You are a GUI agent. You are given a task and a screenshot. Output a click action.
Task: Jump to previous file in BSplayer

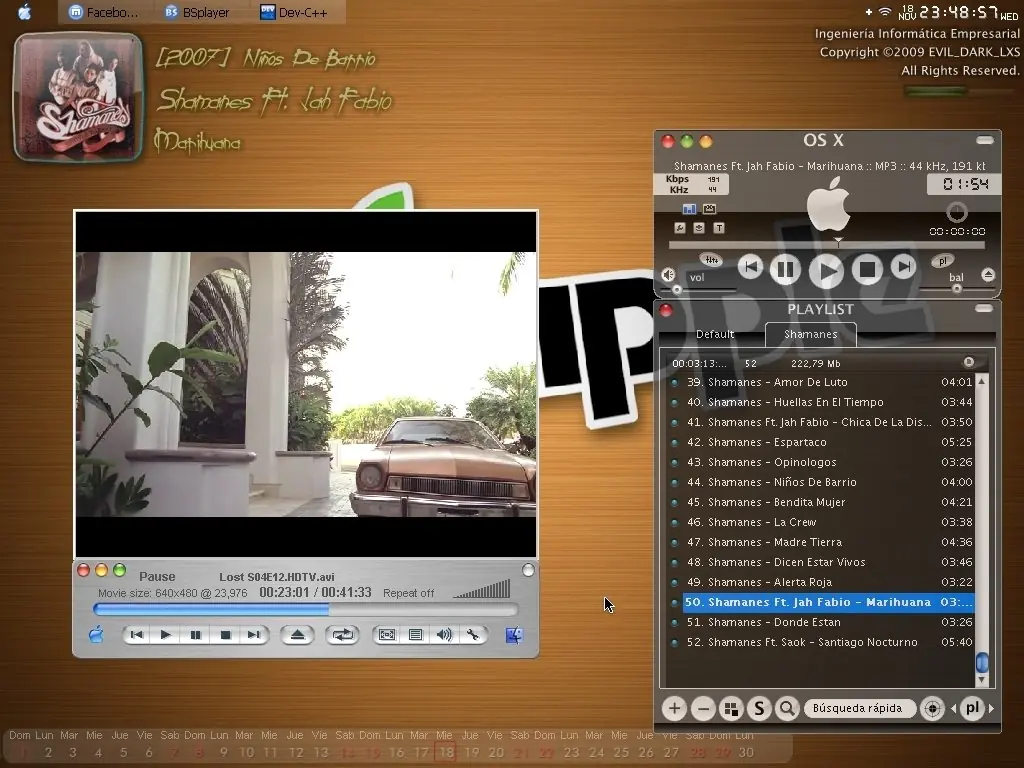pyautogui.click(x=136, y=635)
